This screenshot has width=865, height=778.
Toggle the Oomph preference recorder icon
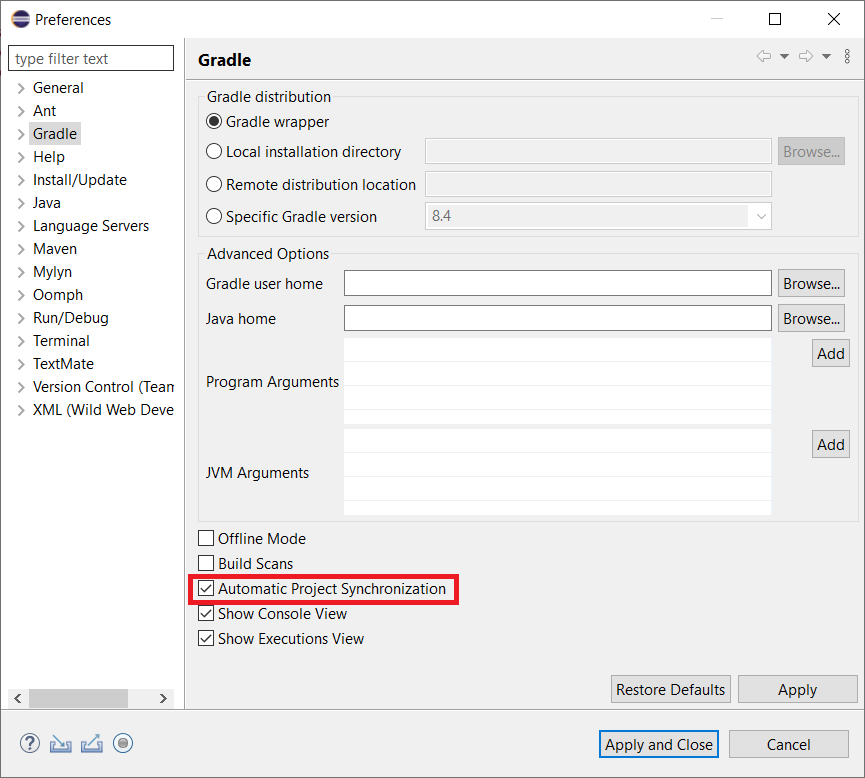click(123, 743)
